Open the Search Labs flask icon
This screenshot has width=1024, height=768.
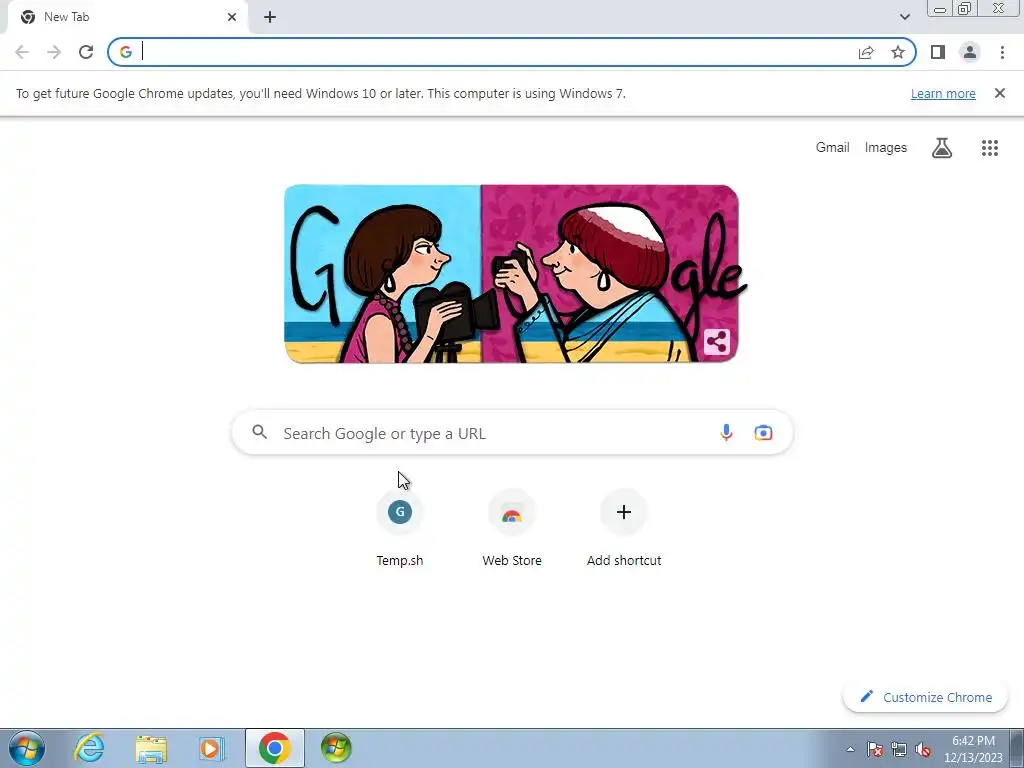942,148
